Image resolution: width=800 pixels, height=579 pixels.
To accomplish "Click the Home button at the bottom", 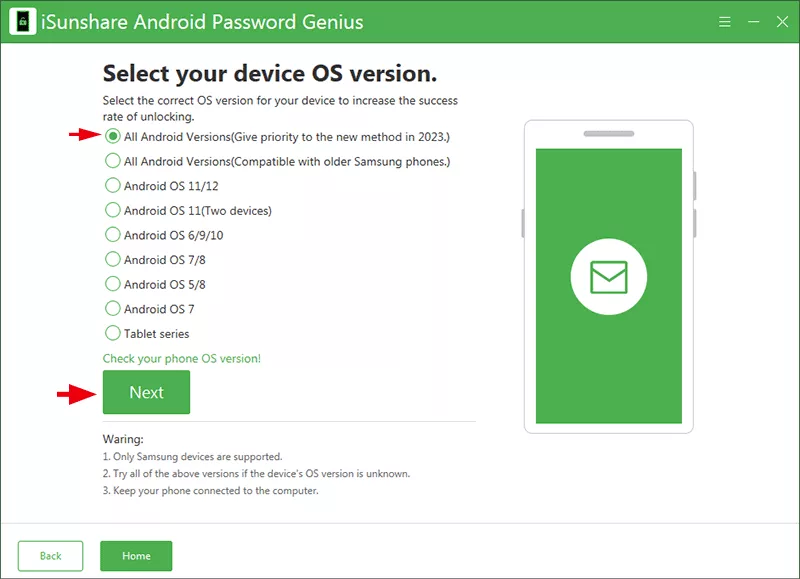I will [x=136, y=555].
